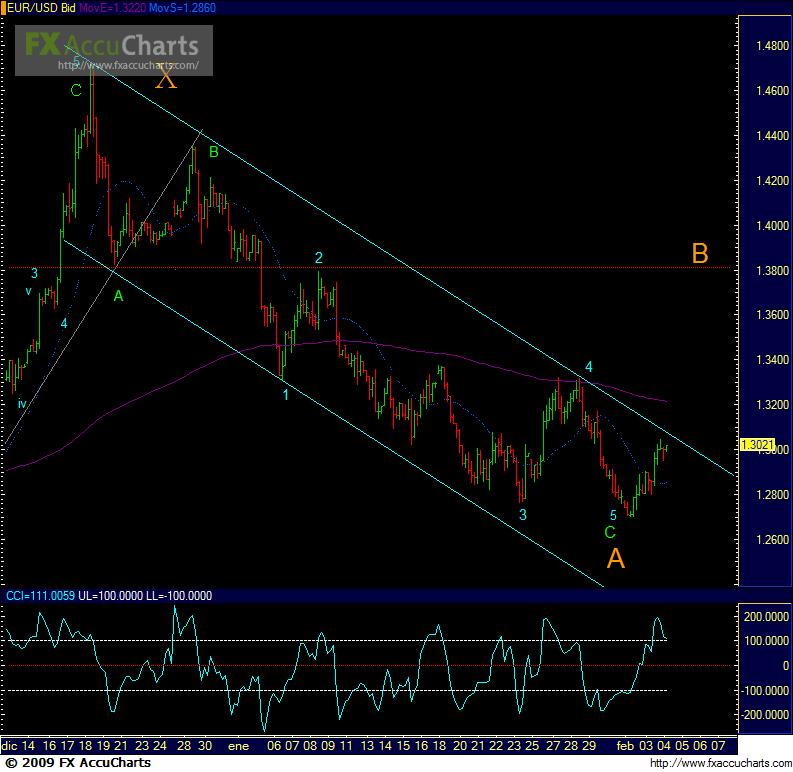Select the large orange B wave label
The height and width of the screenshot is (772, 793).
point(700,254)
